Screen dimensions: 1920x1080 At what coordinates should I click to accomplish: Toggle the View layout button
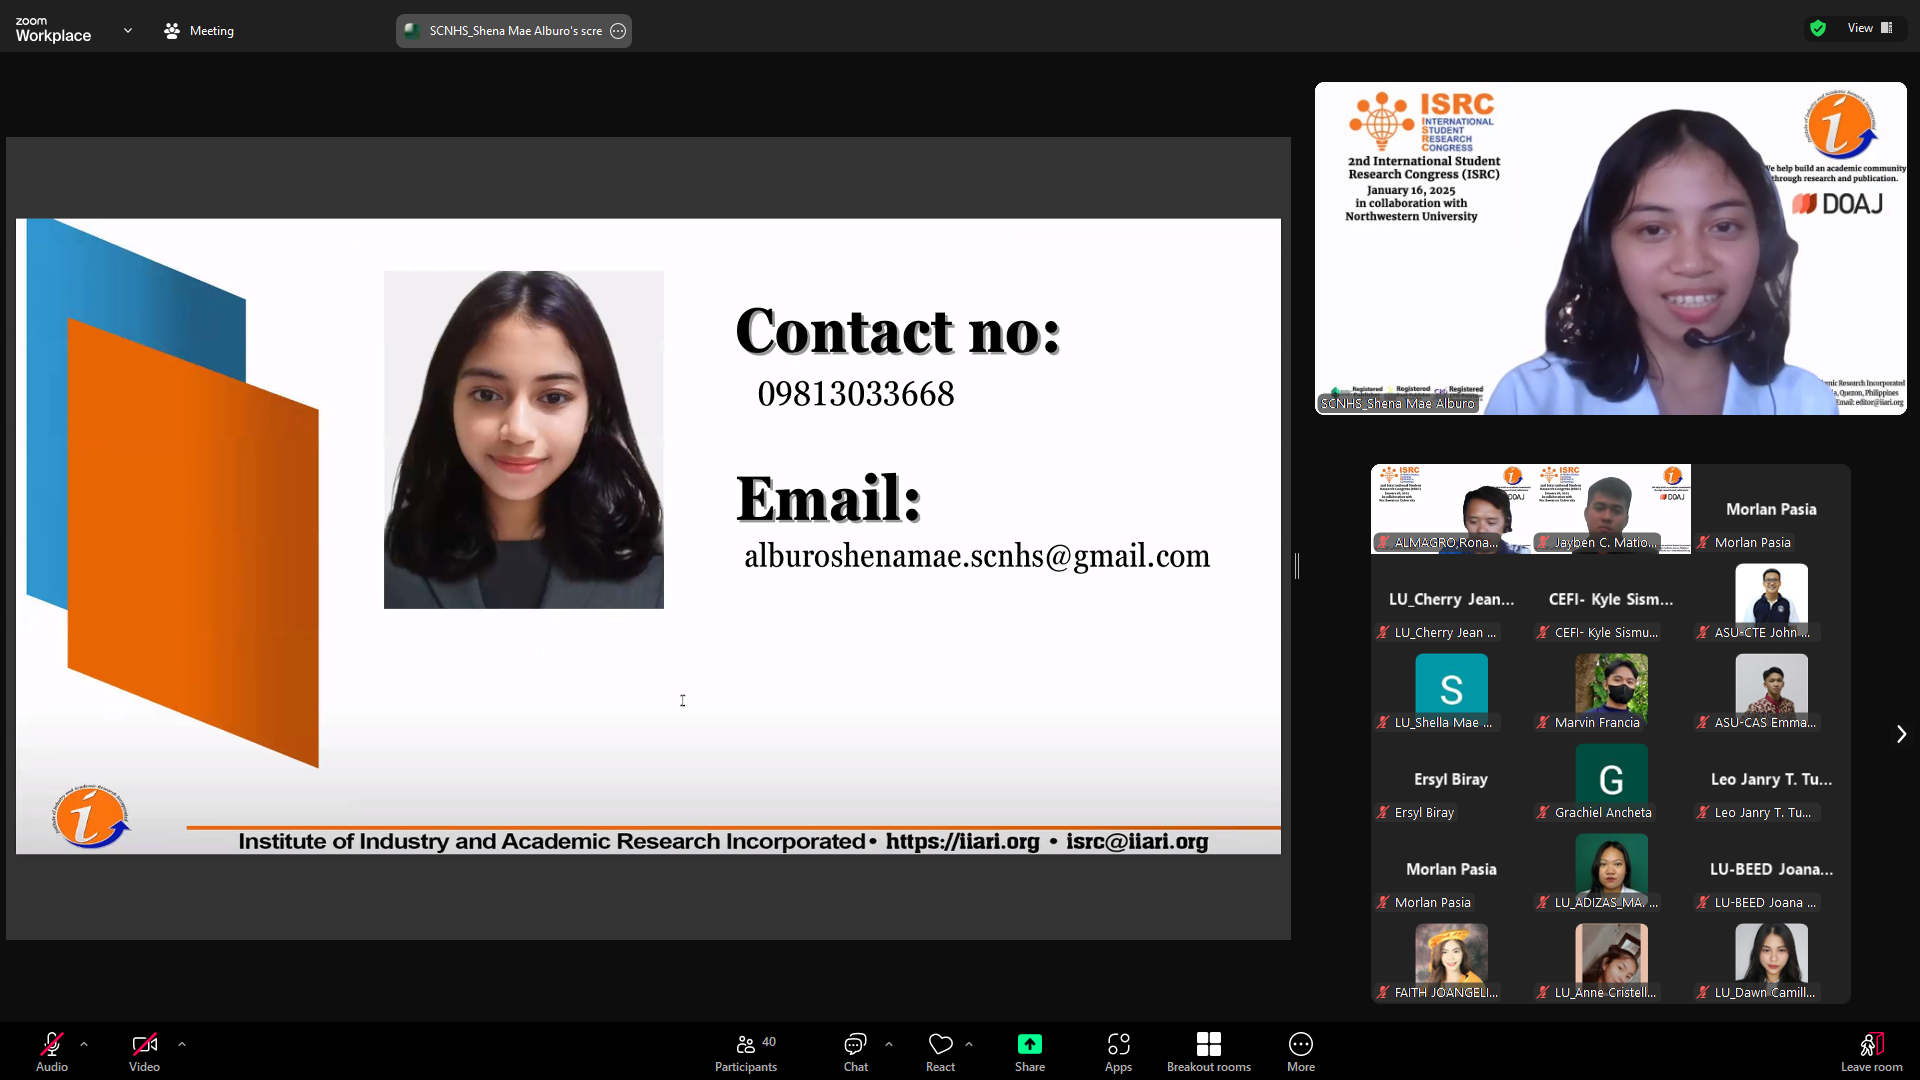tap(1870, 28)
